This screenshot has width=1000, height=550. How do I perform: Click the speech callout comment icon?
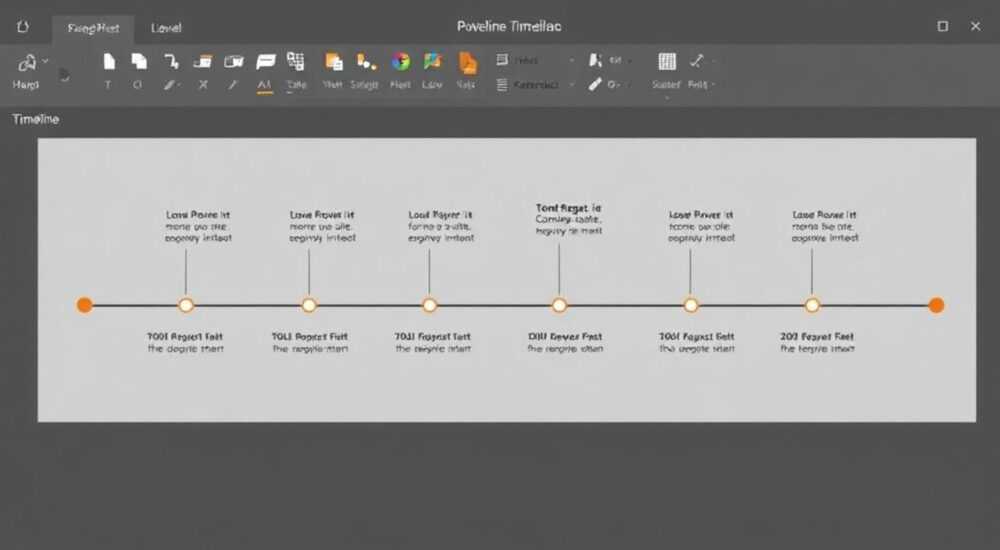265,61
